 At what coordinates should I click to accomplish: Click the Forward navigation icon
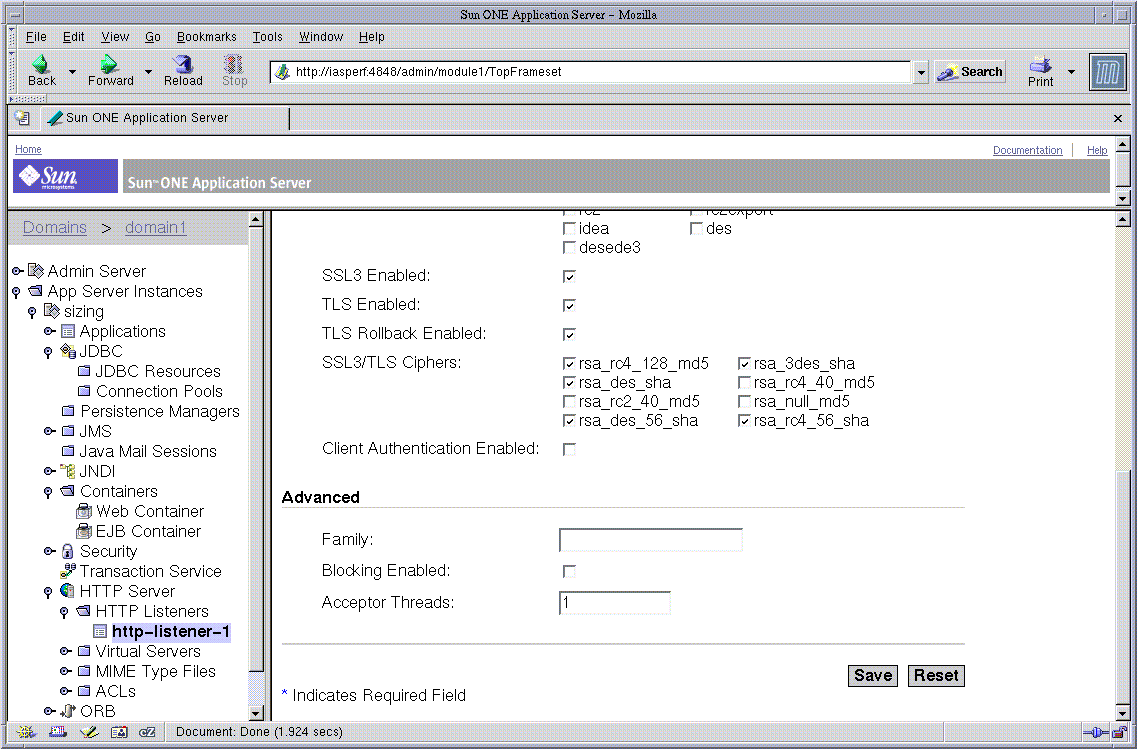point(109,64)
